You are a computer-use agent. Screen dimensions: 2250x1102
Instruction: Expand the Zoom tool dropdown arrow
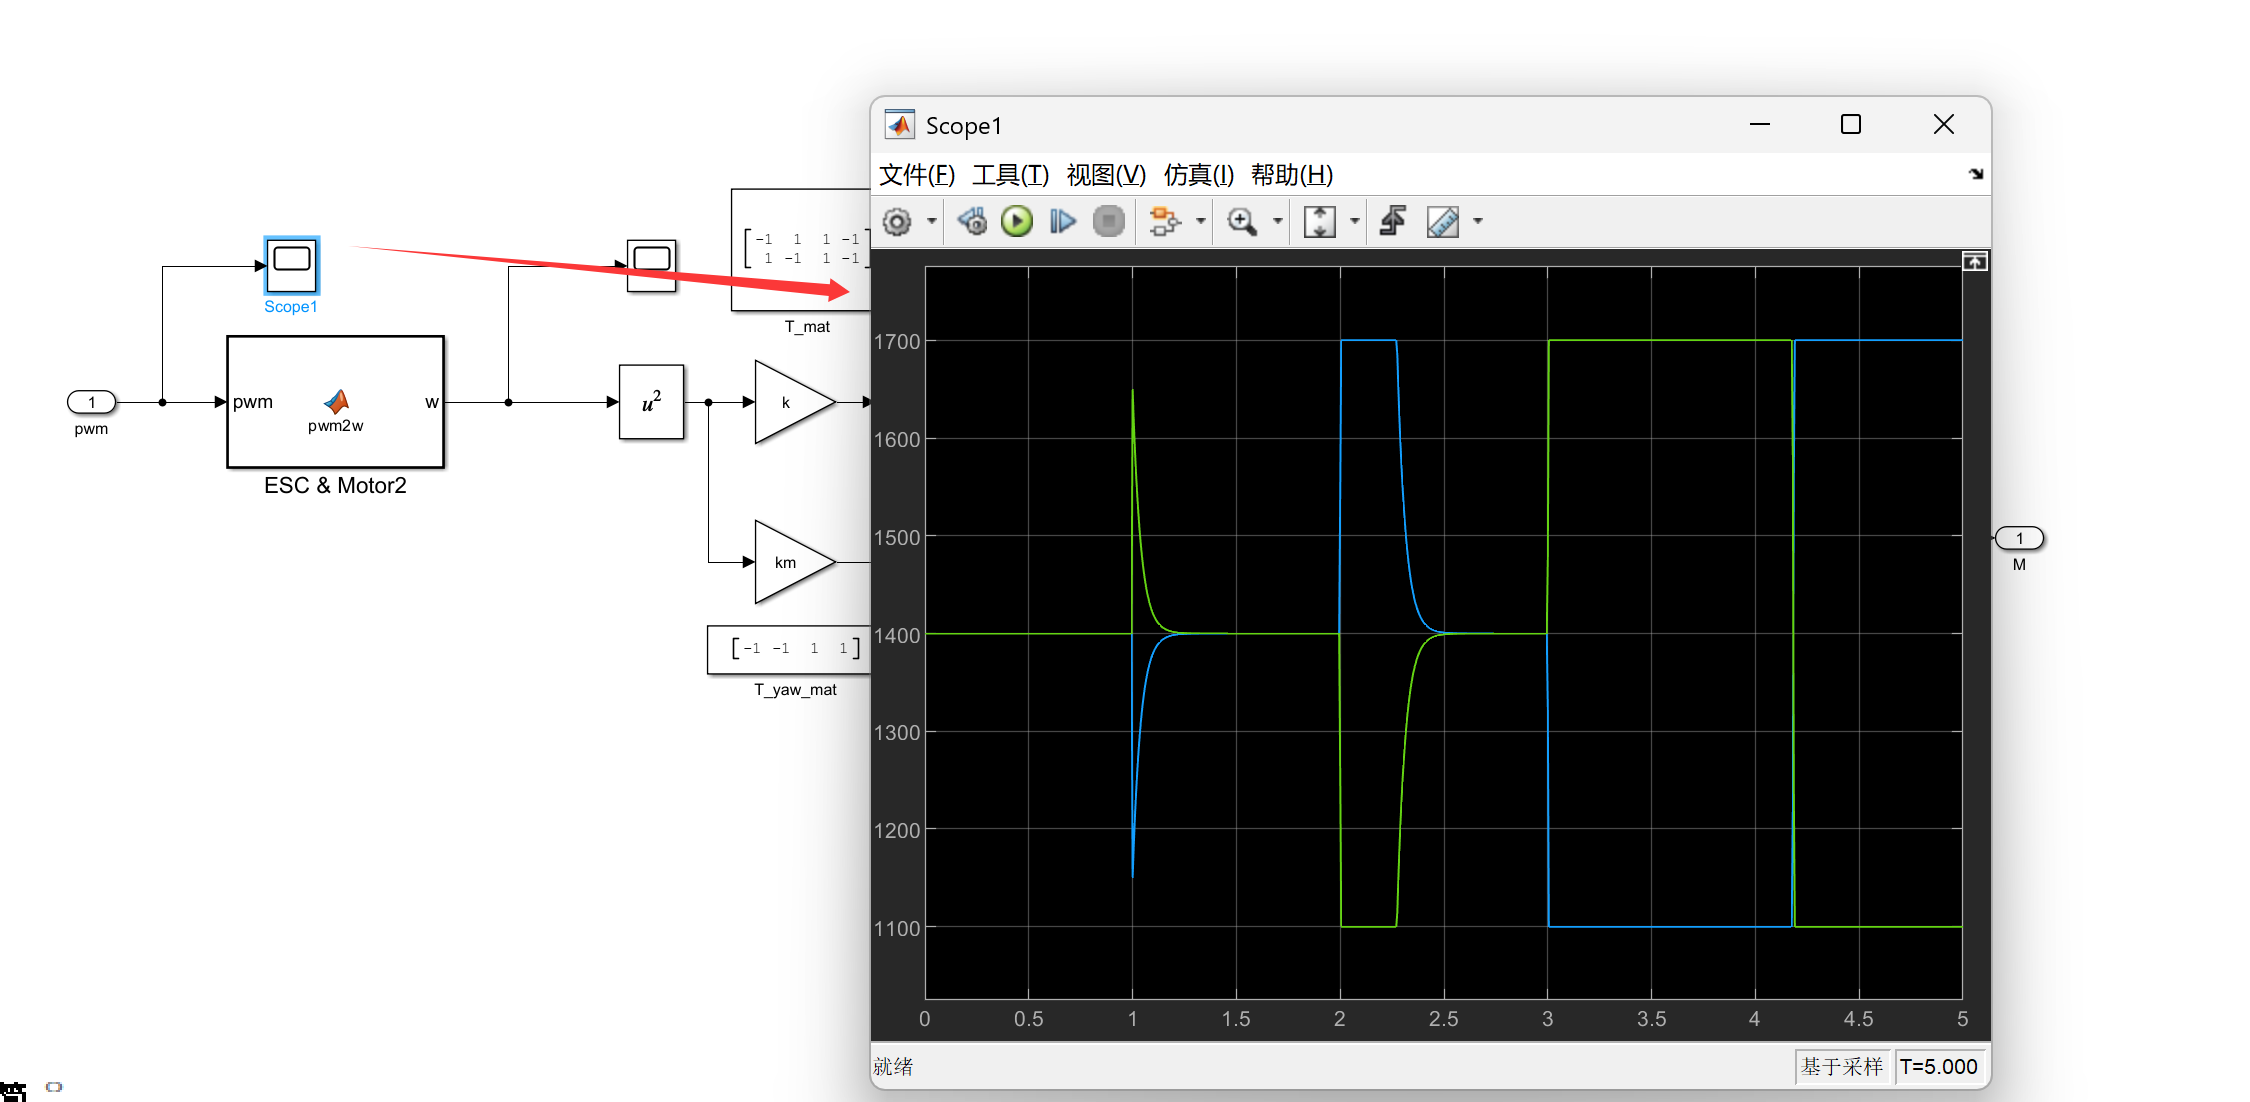(1277, 222)
